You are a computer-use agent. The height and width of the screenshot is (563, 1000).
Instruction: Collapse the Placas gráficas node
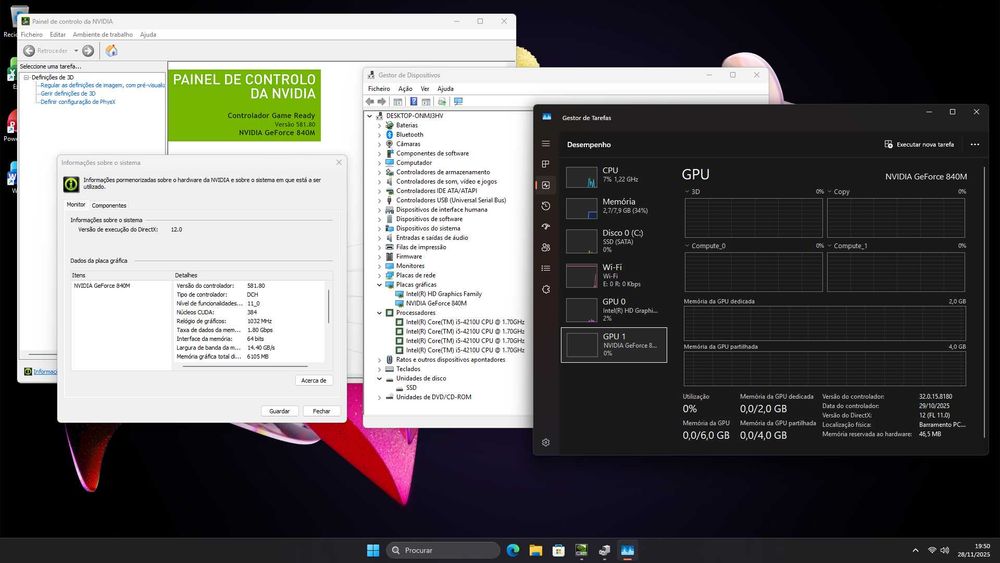point(379,285)
